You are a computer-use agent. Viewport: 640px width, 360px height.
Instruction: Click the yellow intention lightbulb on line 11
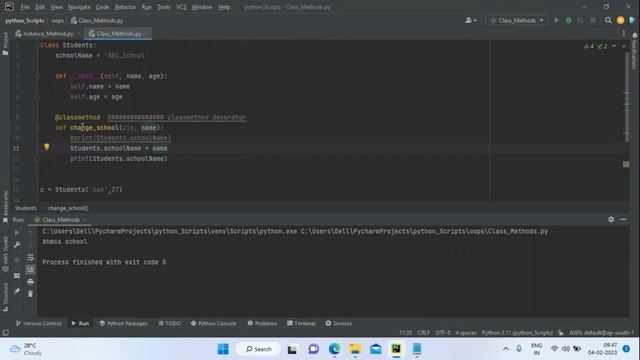pyautogui.click(x=47, y=147)
